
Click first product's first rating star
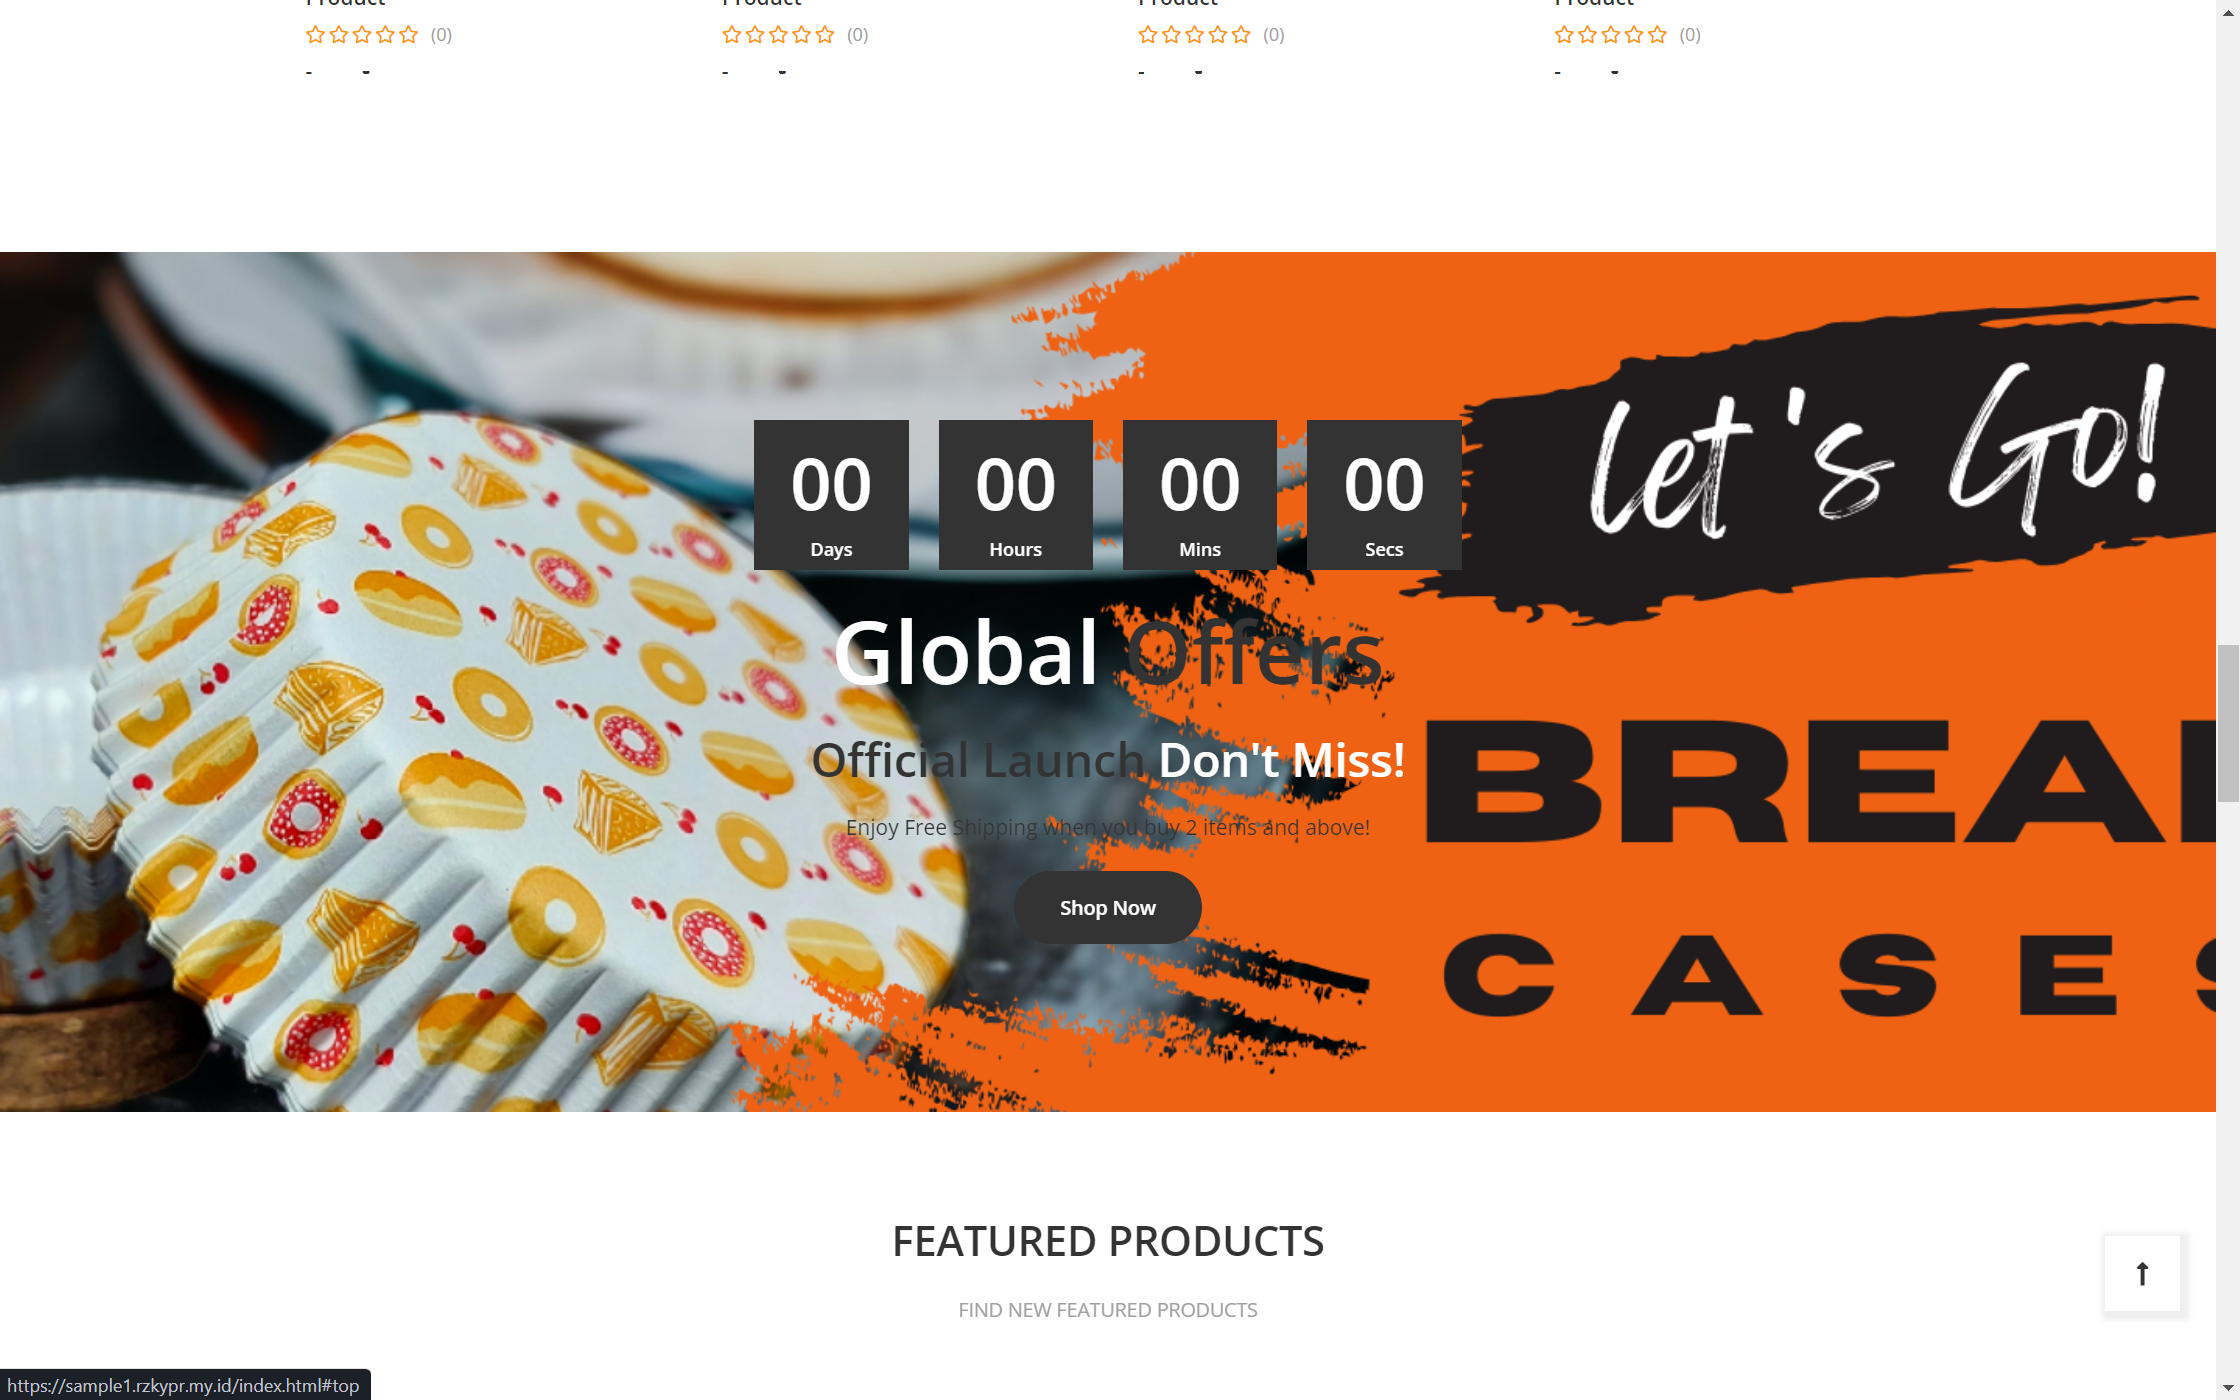pos(315,35)
